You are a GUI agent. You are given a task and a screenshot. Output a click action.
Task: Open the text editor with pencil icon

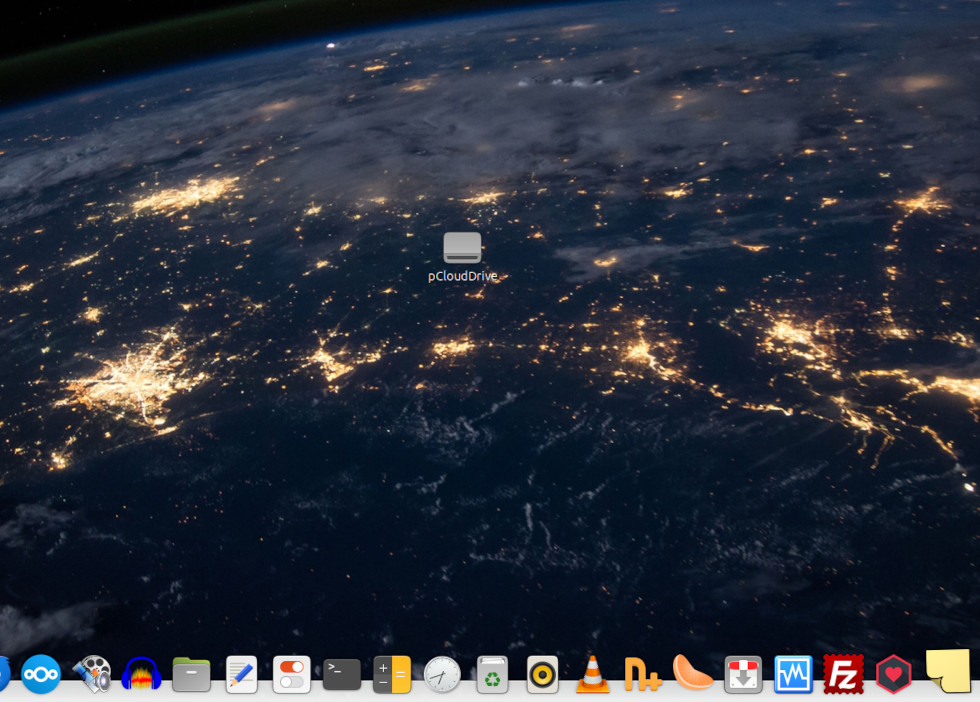pos(241,675)
